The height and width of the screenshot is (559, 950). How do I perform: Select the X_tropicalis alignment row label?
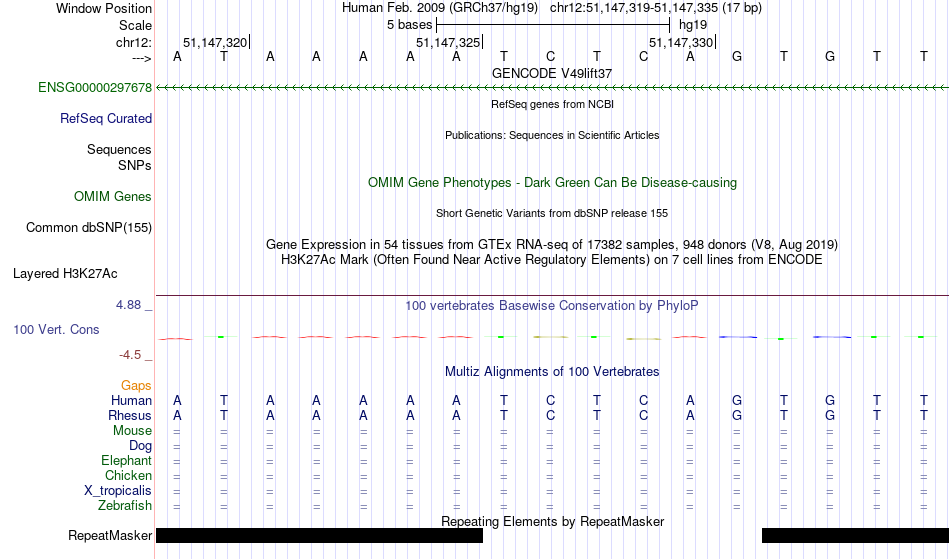118,491
